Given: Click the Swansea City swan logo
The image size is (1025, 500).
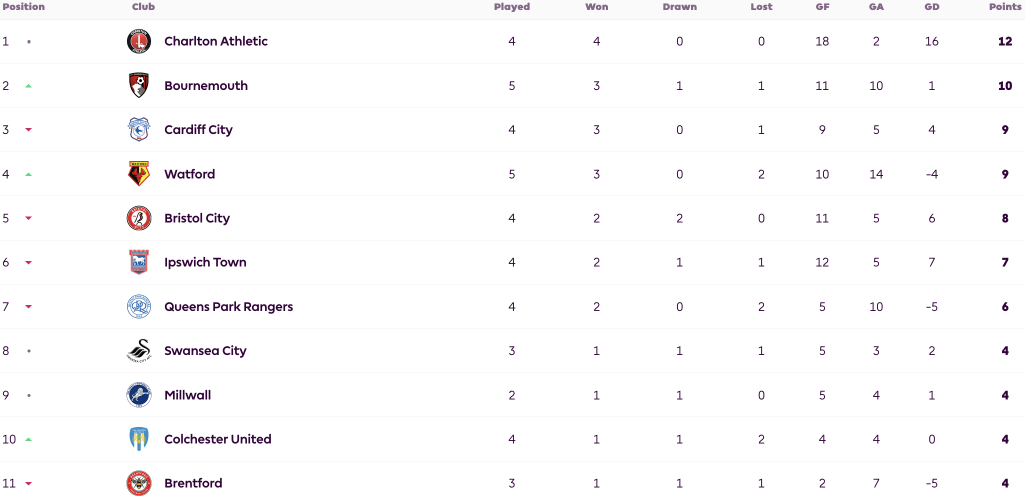Looking at the screenshot, I should point(139,351).
